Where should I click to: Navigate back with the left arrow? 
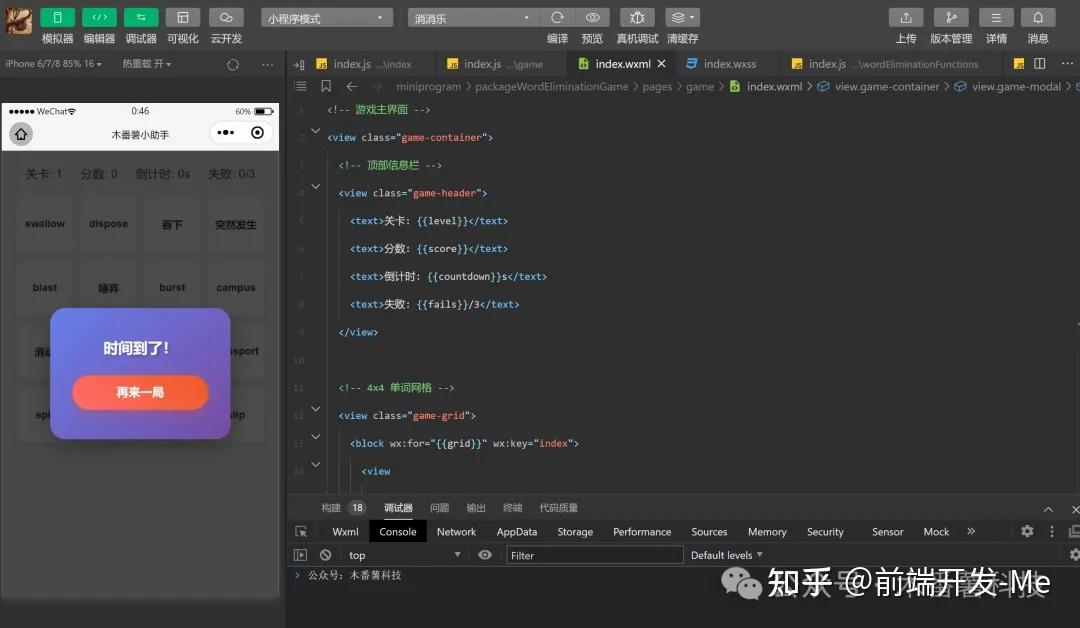352,86
